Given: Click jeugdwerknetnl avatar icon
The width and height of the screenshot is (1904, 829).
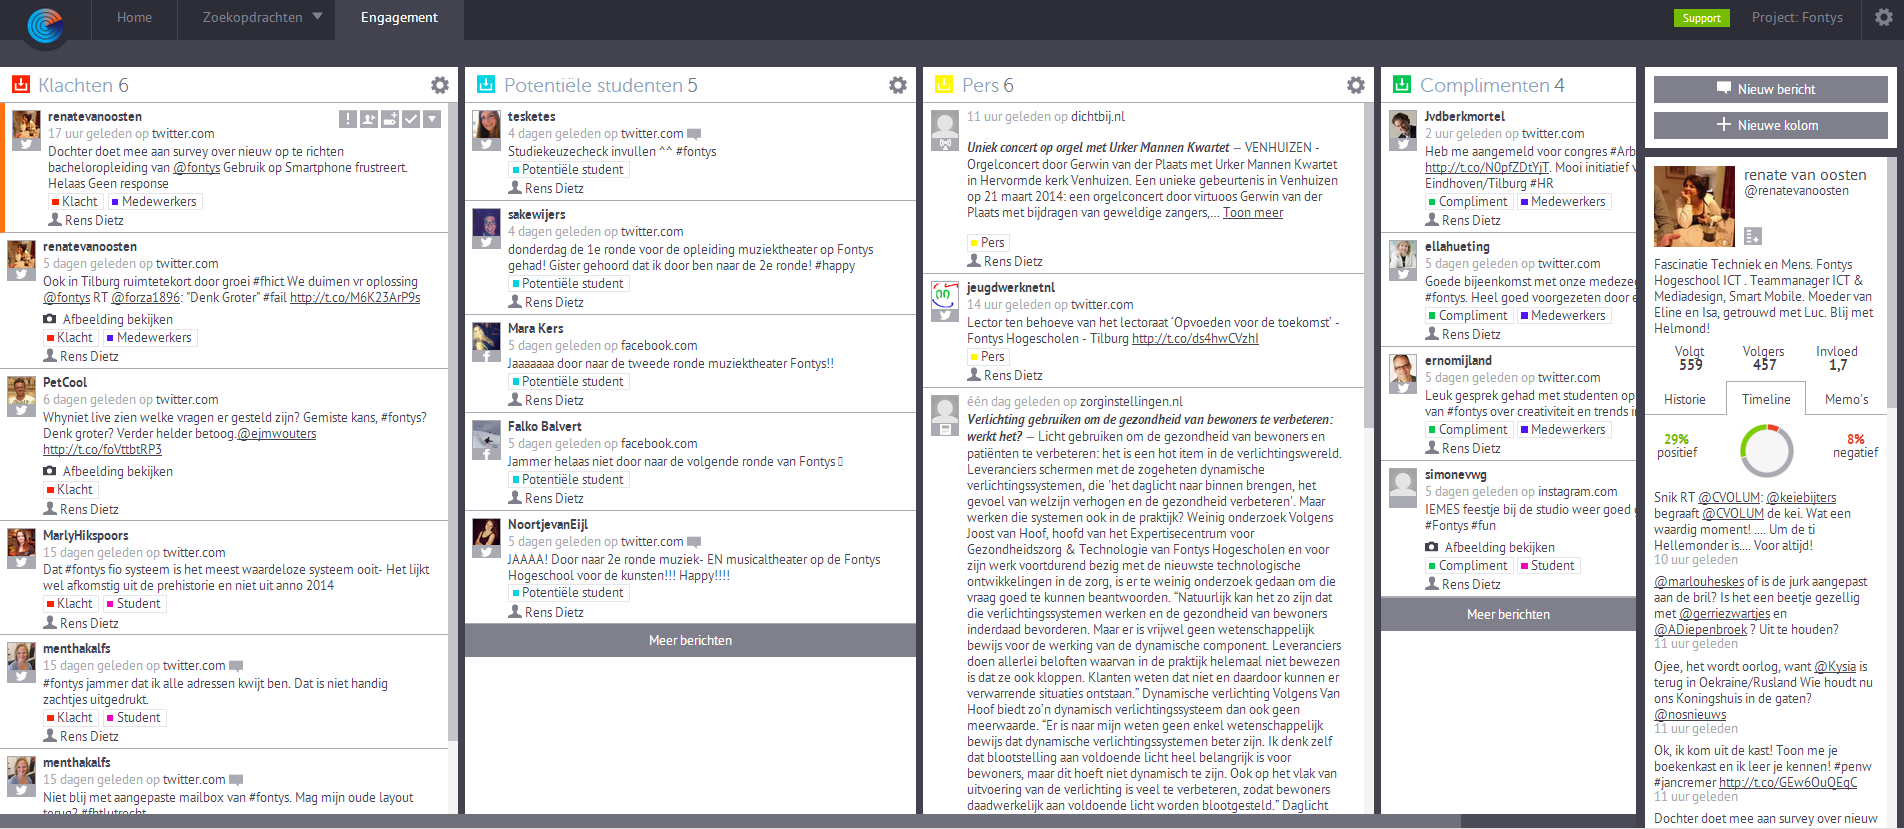Looking at the screenshot, I should pyautogui.click(x=945, y=301).
